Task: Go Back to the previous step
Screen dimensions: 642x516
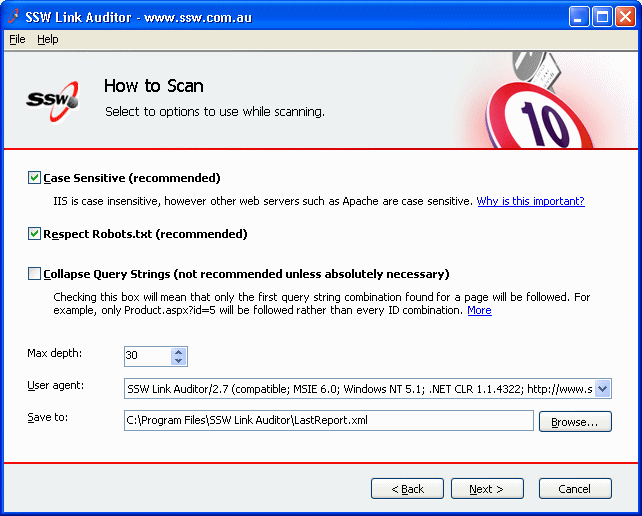Action: [407, 489]
